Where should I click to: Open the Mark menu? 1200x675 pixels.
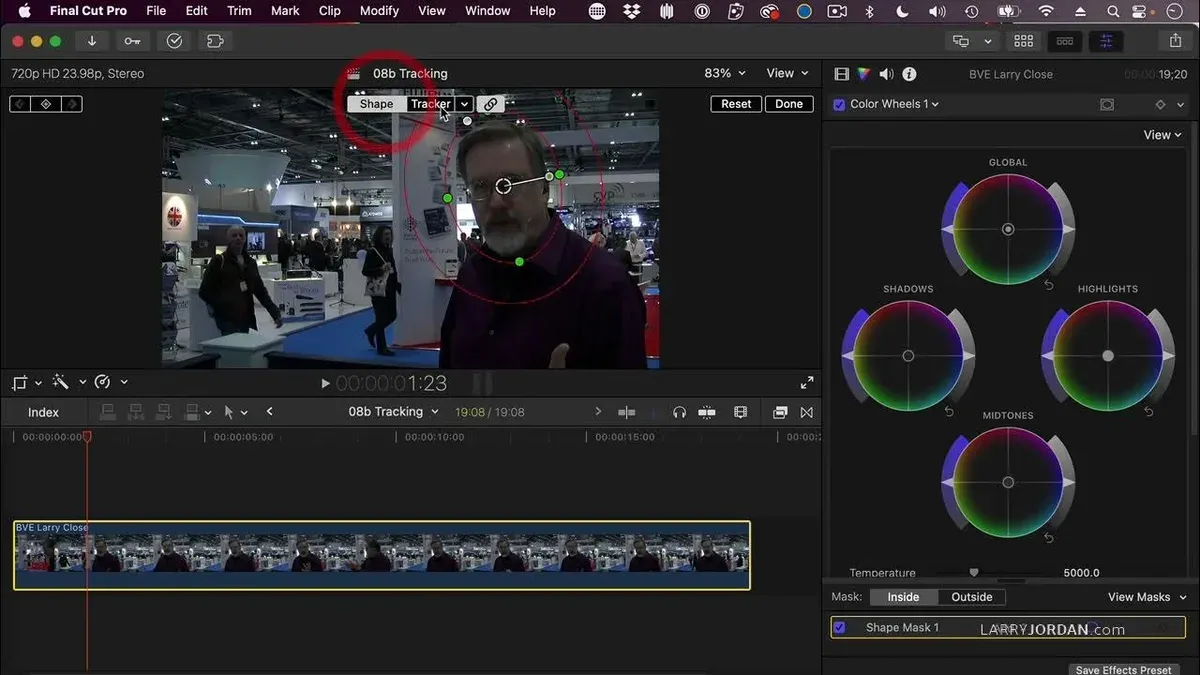tap(285, 11)
